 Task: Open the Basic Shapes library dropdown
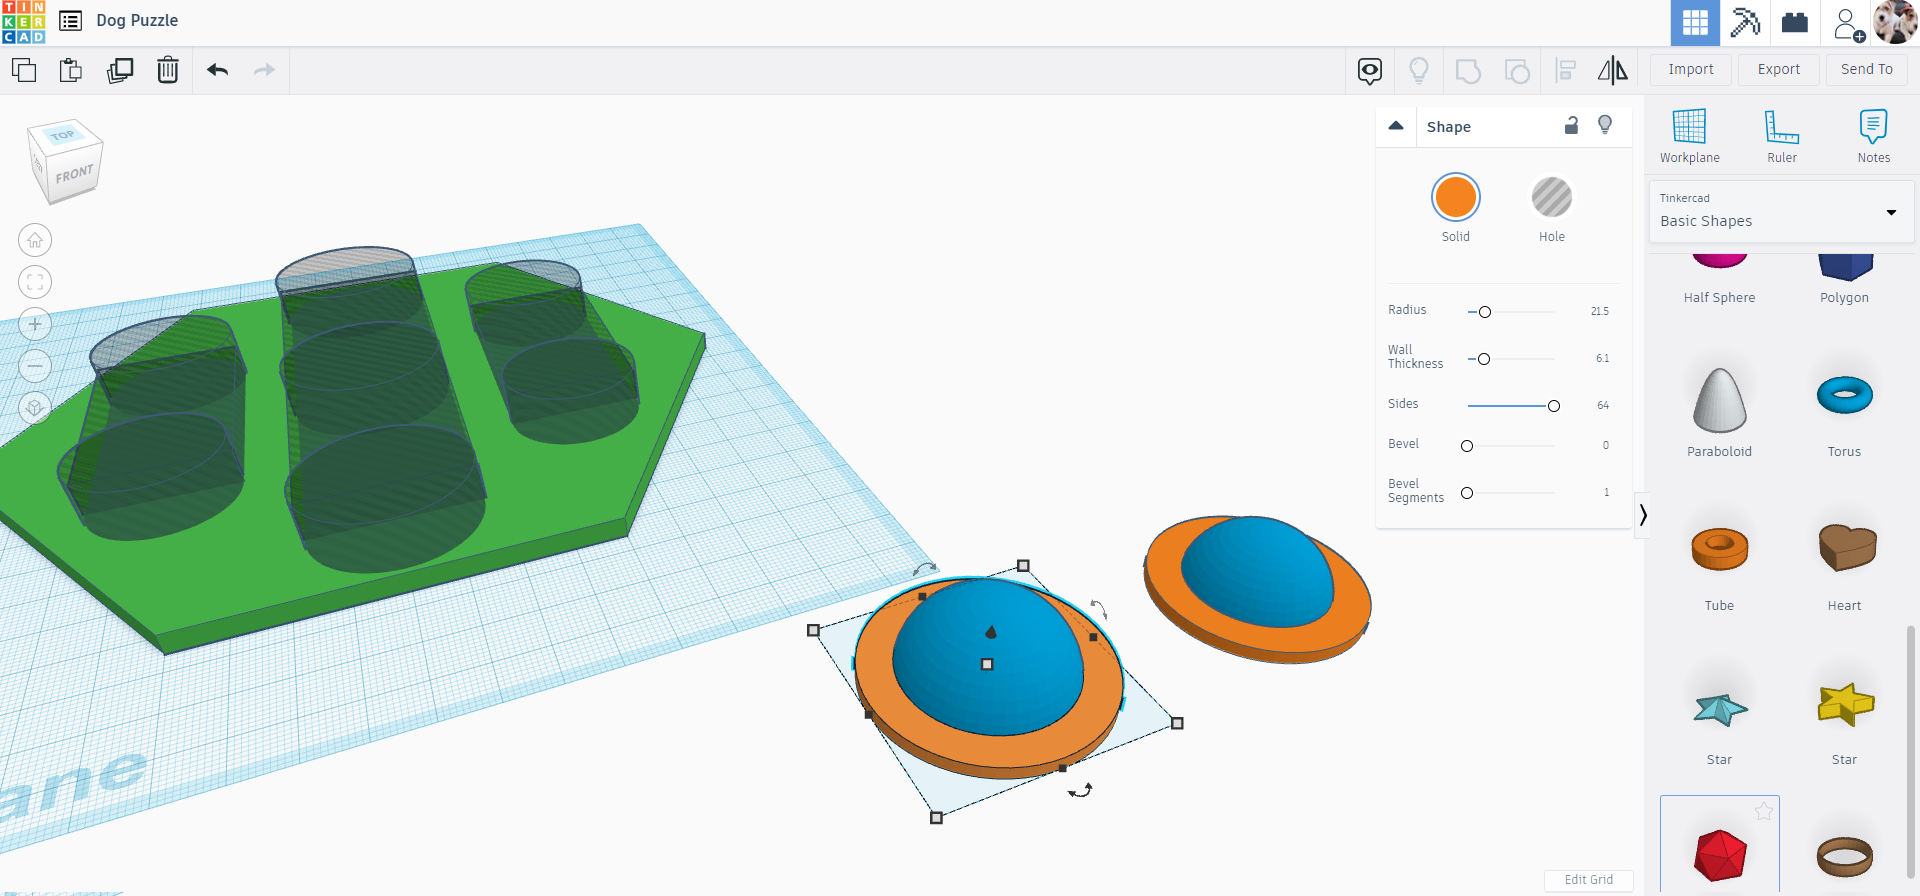tap(1781, 211)
